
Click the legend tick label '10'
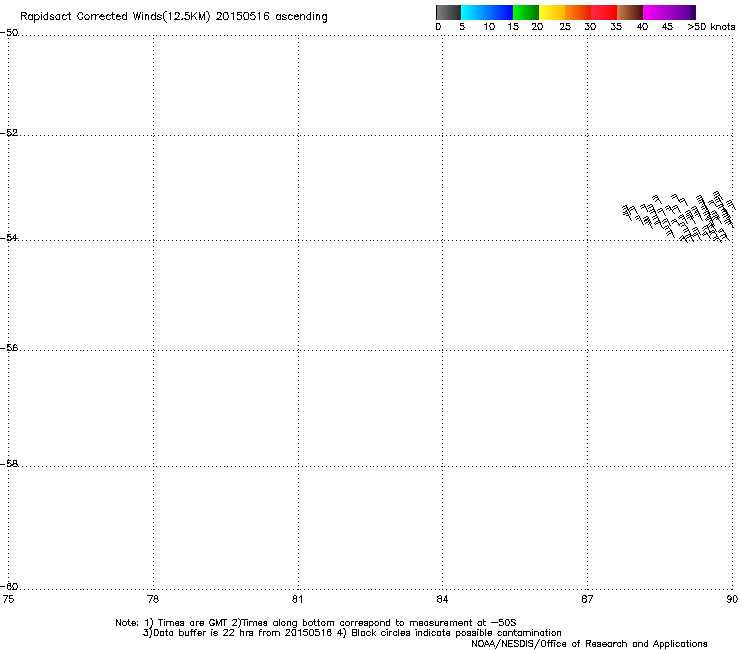[x=489, y=27]
